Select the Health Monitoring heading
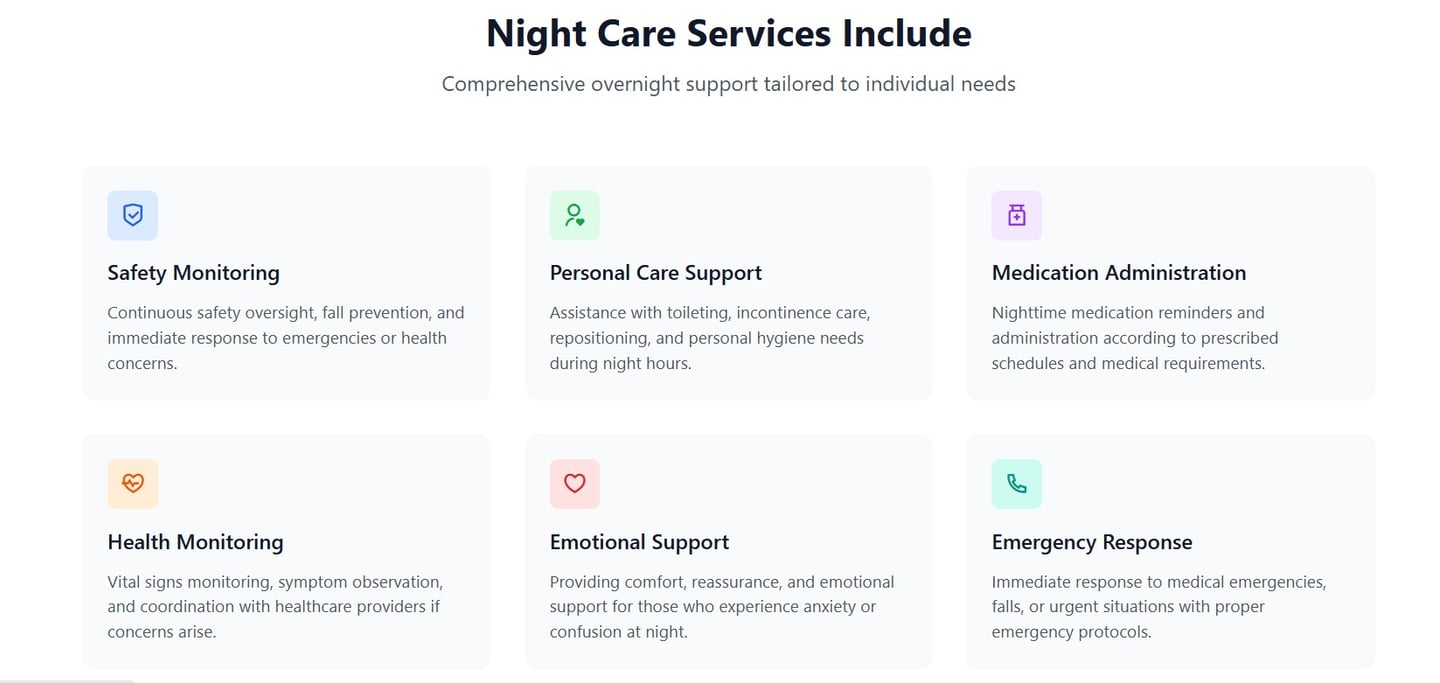The width and height of the screenshot is (1440, 683). pyautogui.click(x=195, y=542)
